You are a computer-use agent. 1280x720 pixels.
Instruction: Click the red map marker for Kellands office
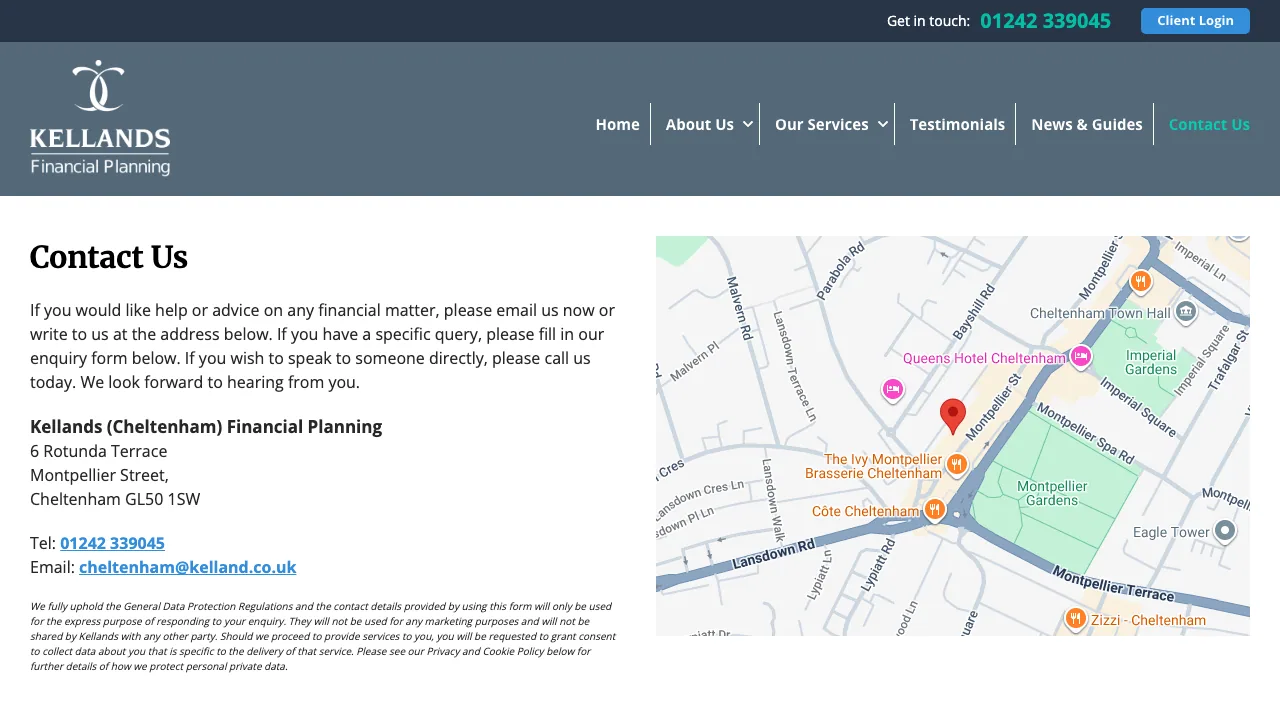coord(952,415)
